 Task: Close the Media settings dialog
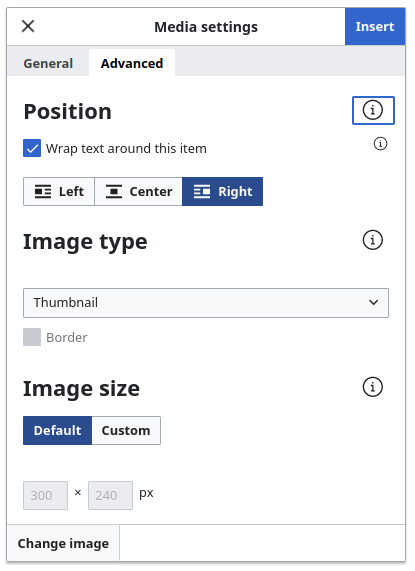(x=28, y=26)
